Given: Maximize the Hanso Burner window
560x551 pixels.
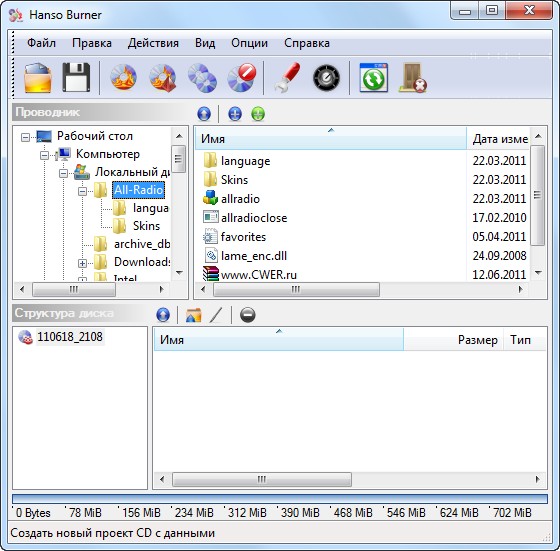Looking at the screenshot, I should coord(492,10).
